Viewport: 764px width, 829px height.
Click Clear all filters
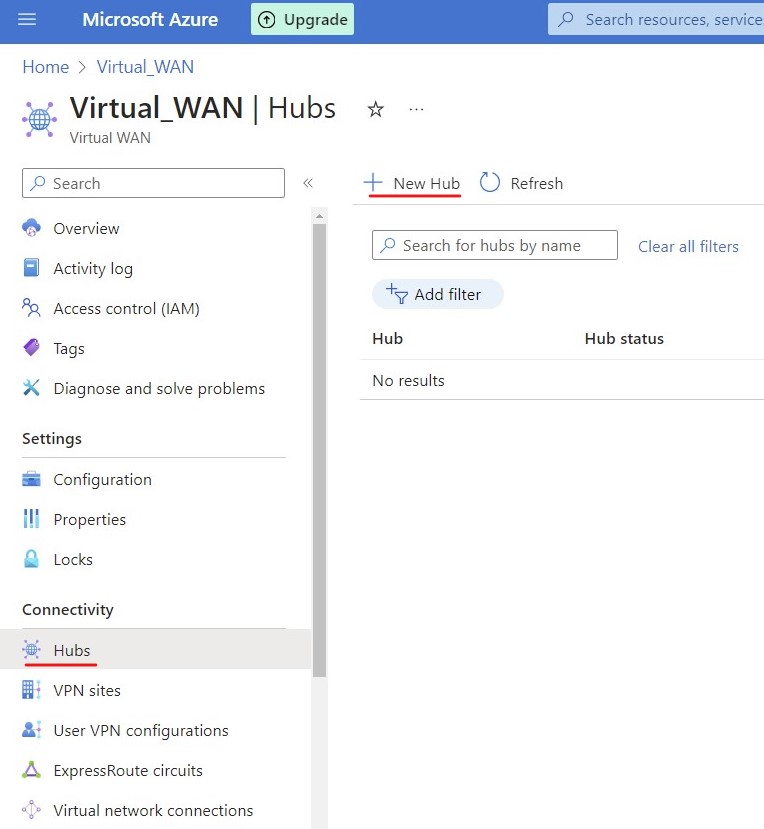[688, 246]
